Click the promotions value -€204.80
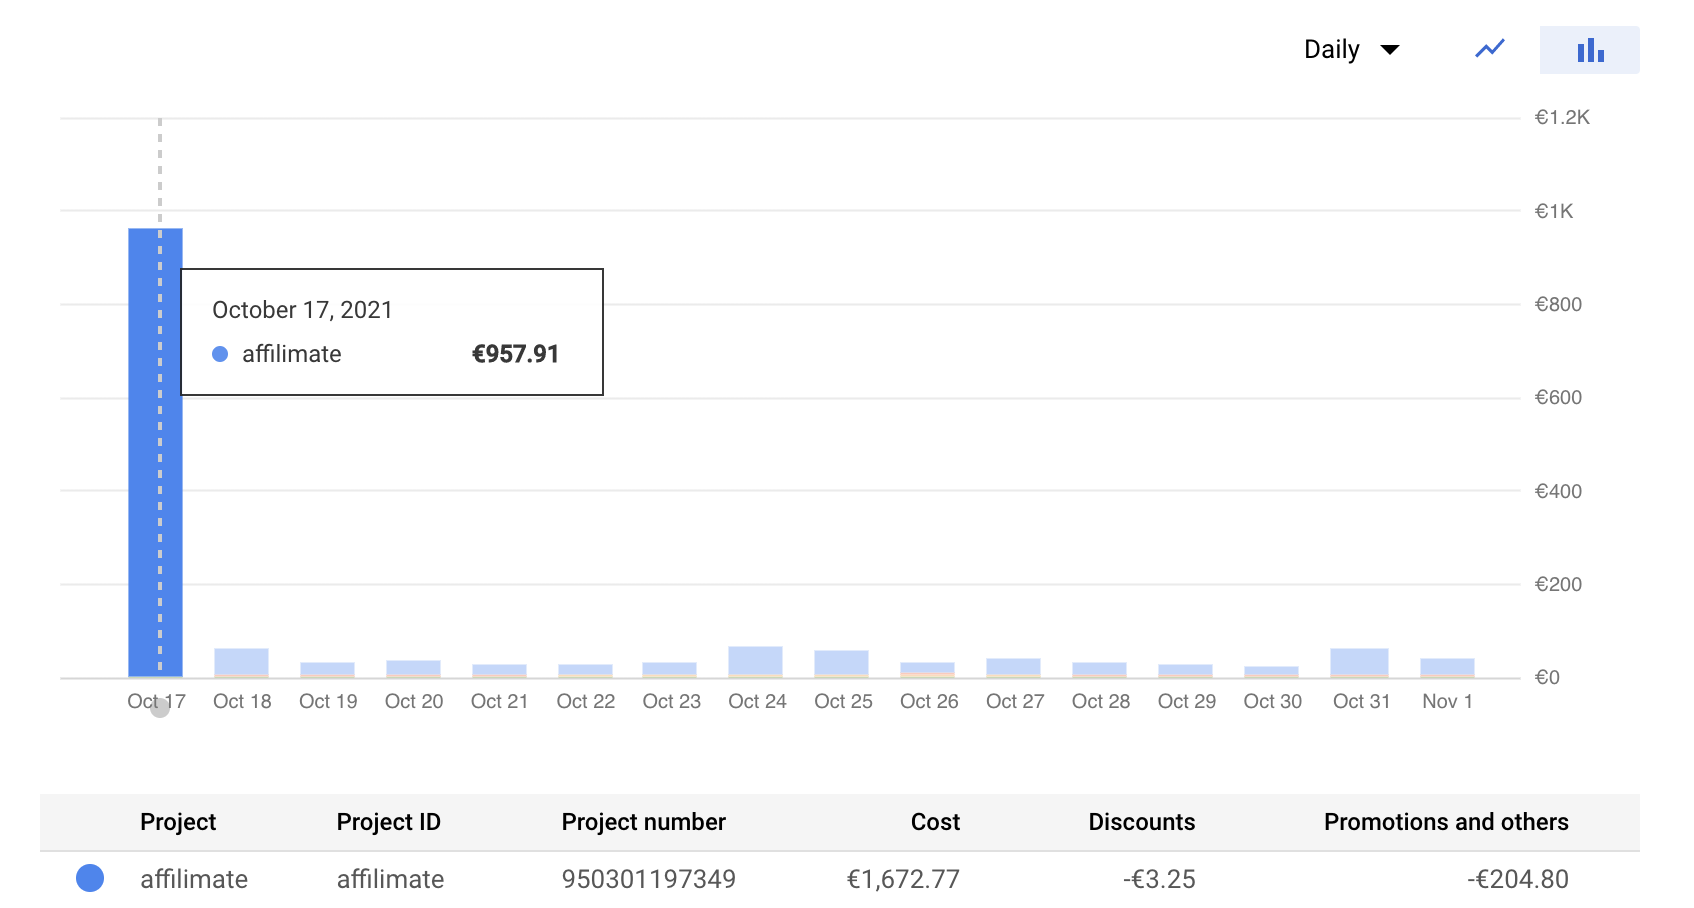This screenshot has height=908, width=1694. pyautogui.click(x=1517, y=879)
